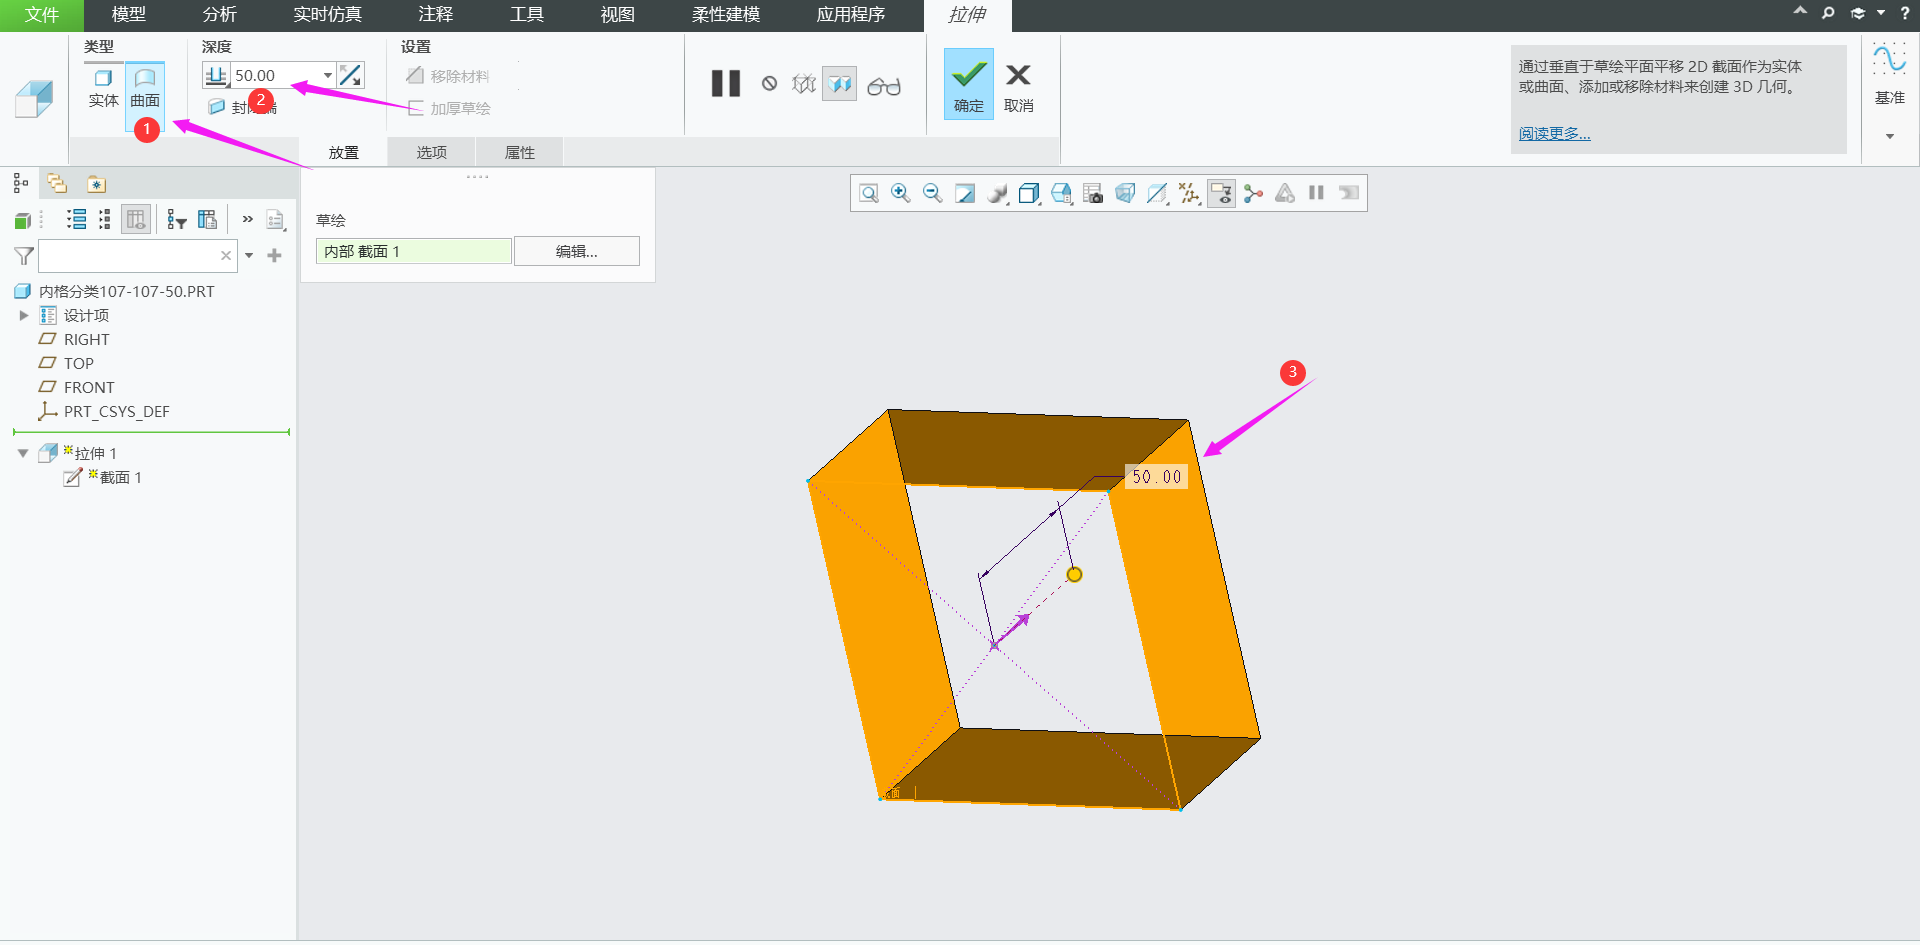The height and width of the screenshot is (945, 1920).
Task: Select the RIGHT datum plane
Action: point(86,339)
